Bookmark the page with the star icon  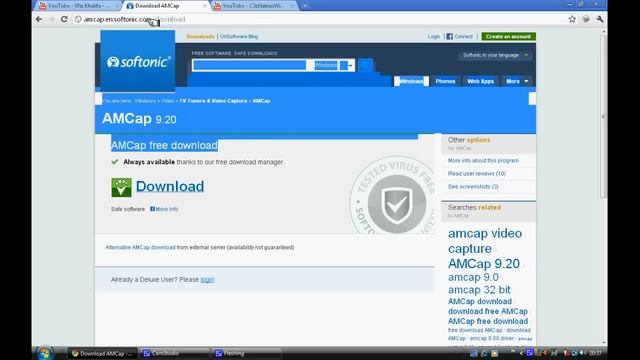[x=572, y=19]
